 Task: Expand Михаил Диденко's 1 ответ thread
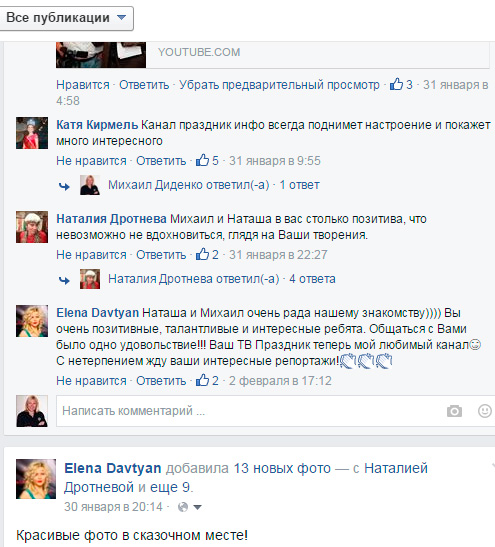(x=299, y=185)
